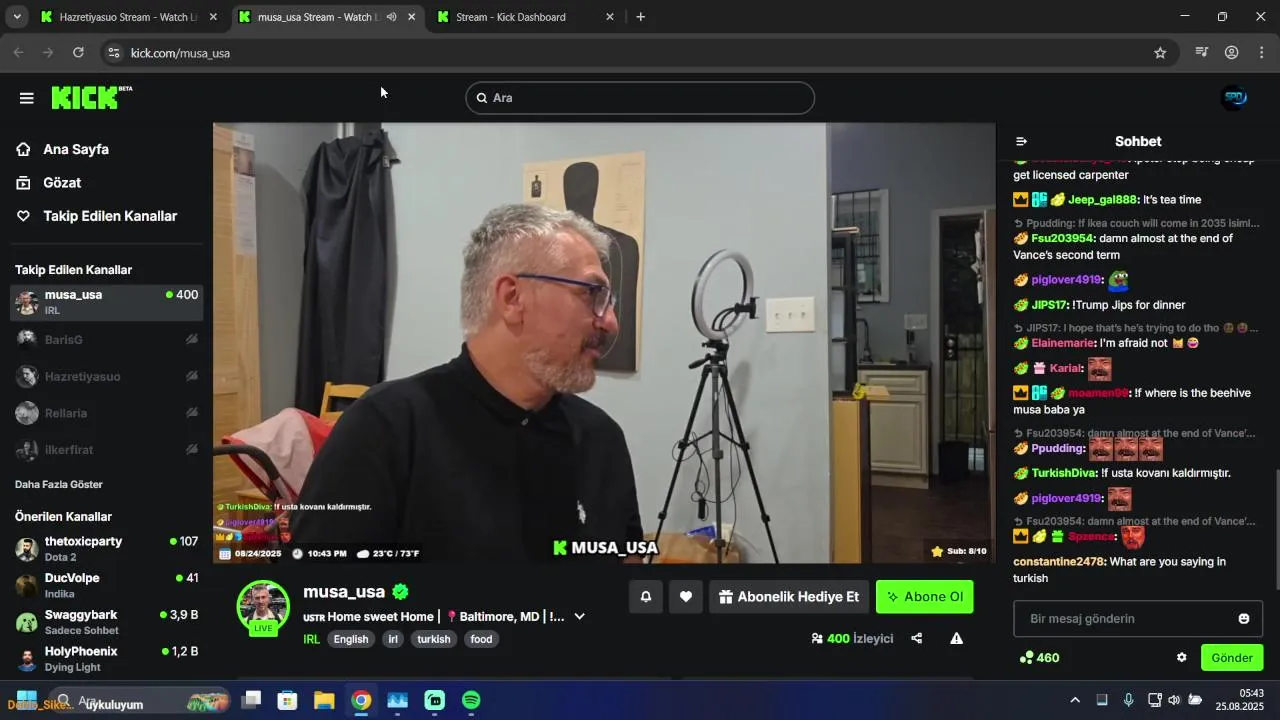Image resolution: width=1280 pixels, height=720 pixels.
Task: Select musa_usa in followed channels
Action: coord(106,302)
